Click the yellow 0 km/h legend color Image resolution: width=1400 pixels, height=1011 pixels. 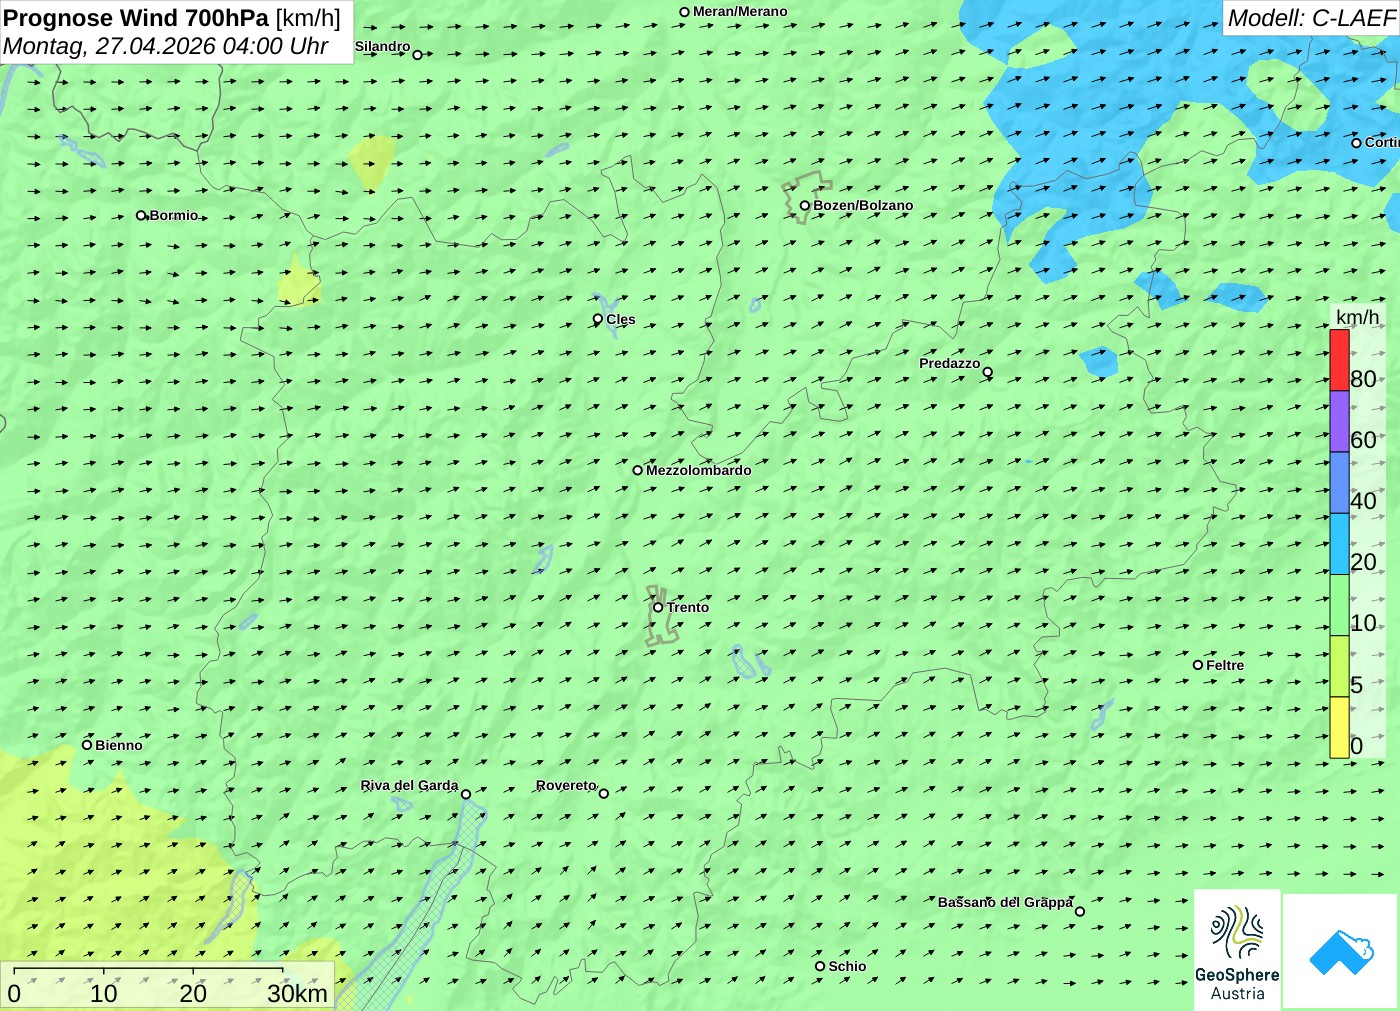1339,727
